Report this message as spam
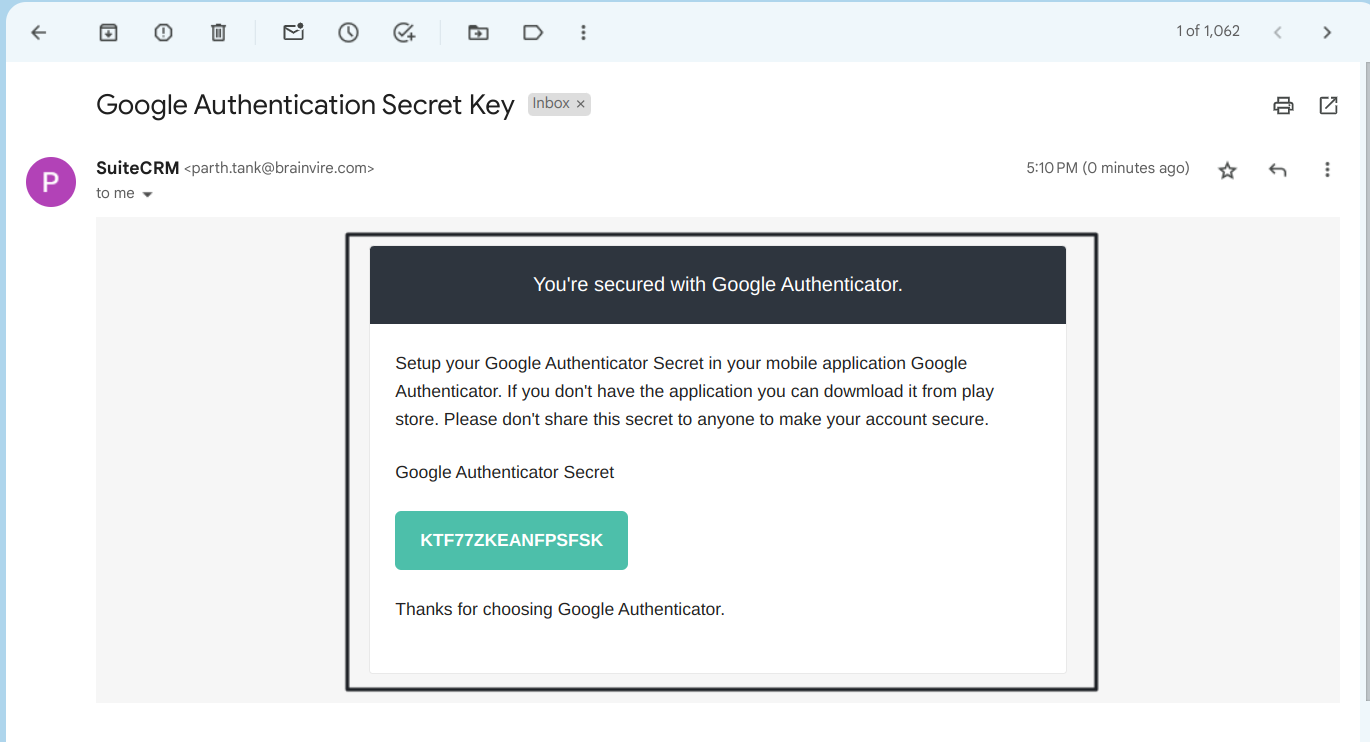Image resolution: width=1370 pixels, height=742 pixels. (163, 31)
